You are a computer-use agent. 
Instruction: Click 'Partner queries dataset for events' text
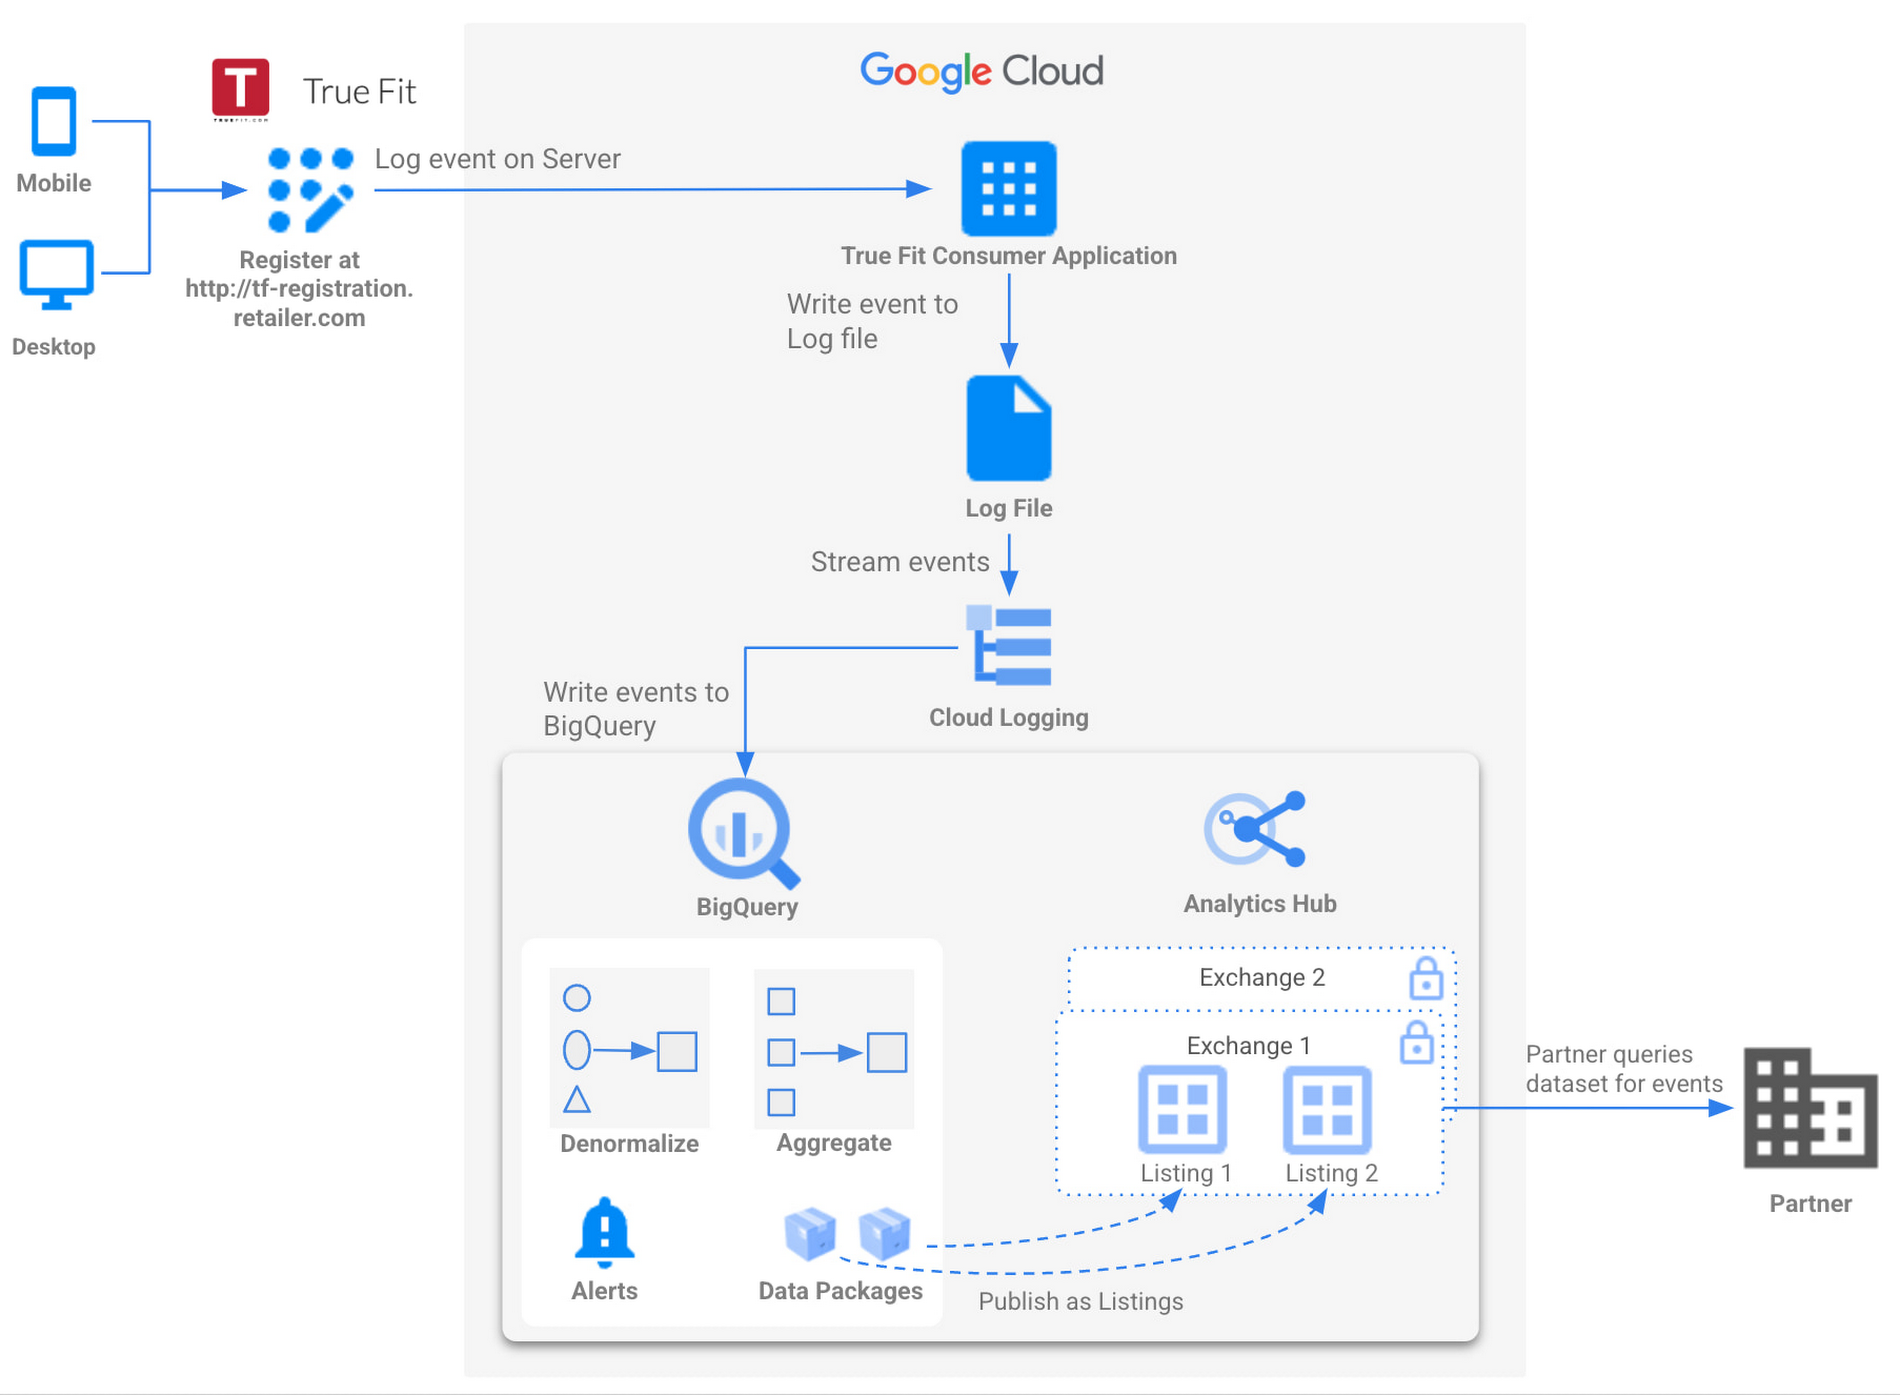1624,1069
